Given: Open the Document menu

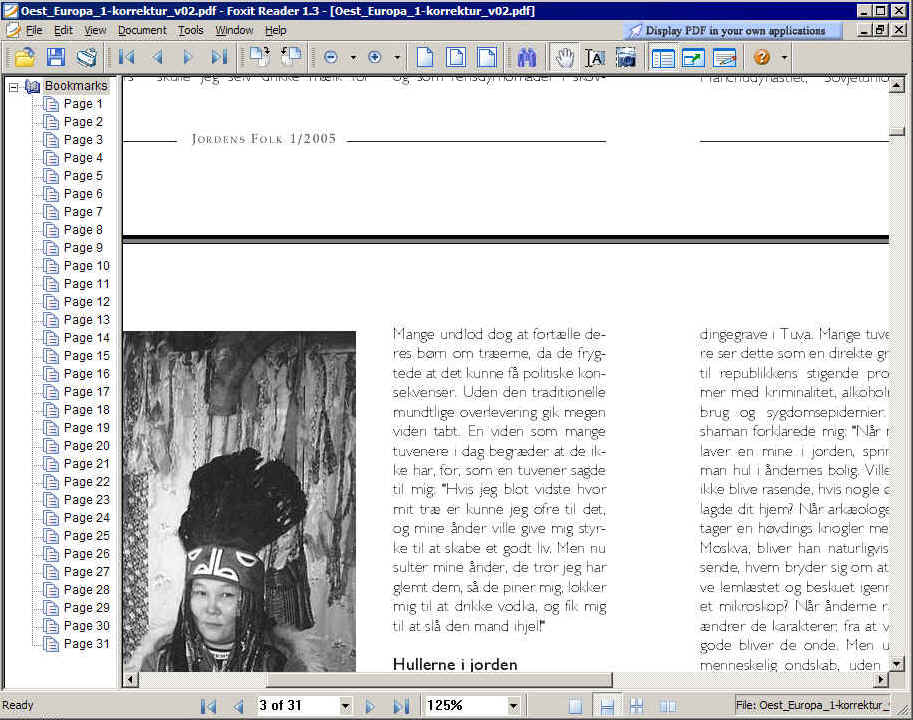Looking at the screenshot, I should (142, 30).
